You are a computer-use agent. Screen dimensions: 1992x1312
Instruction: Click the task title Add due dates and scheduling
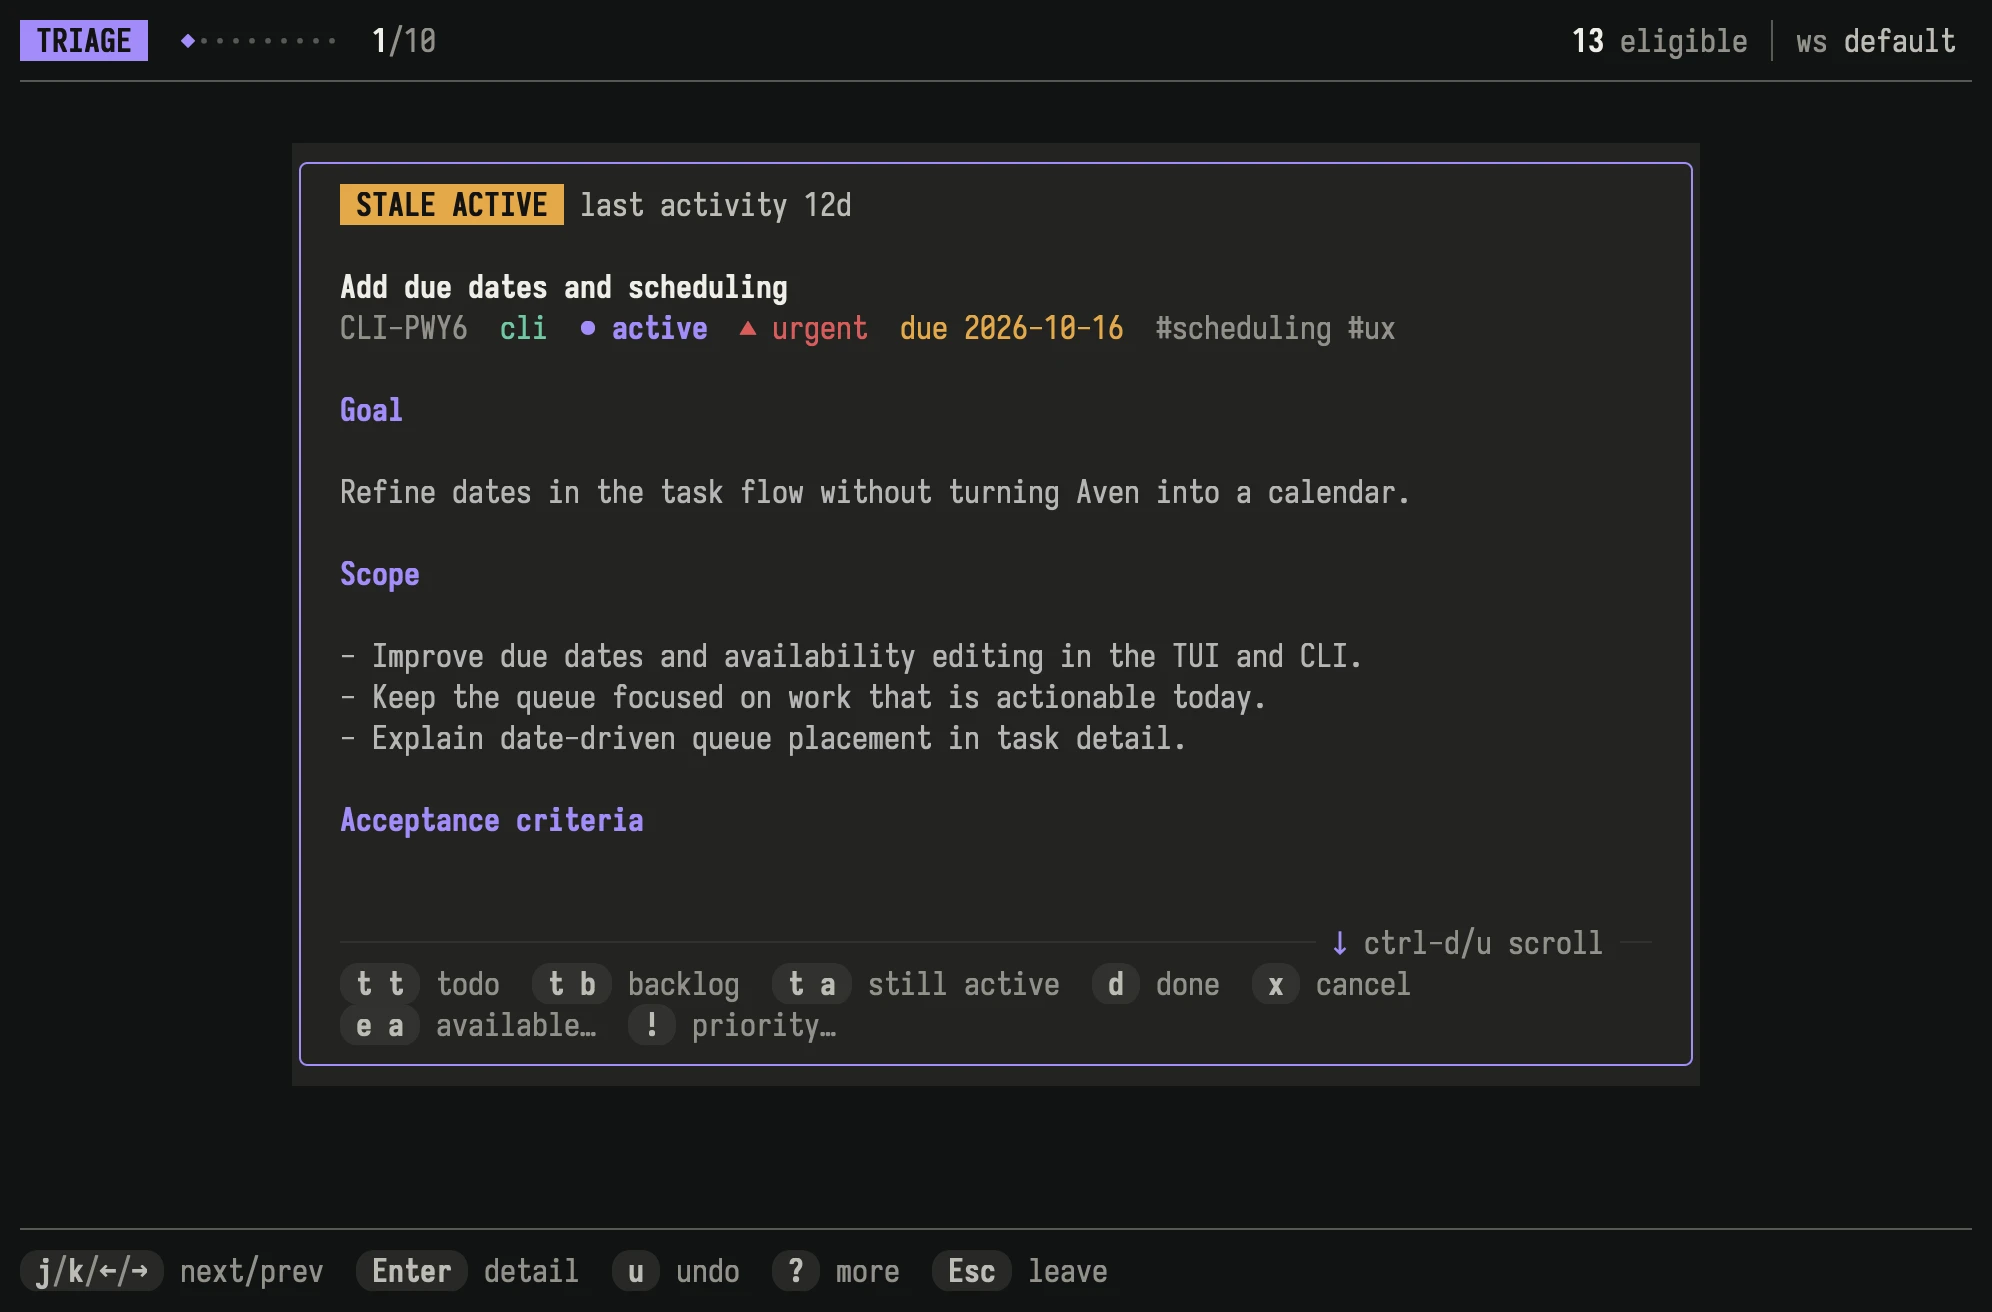coord(564,287)
